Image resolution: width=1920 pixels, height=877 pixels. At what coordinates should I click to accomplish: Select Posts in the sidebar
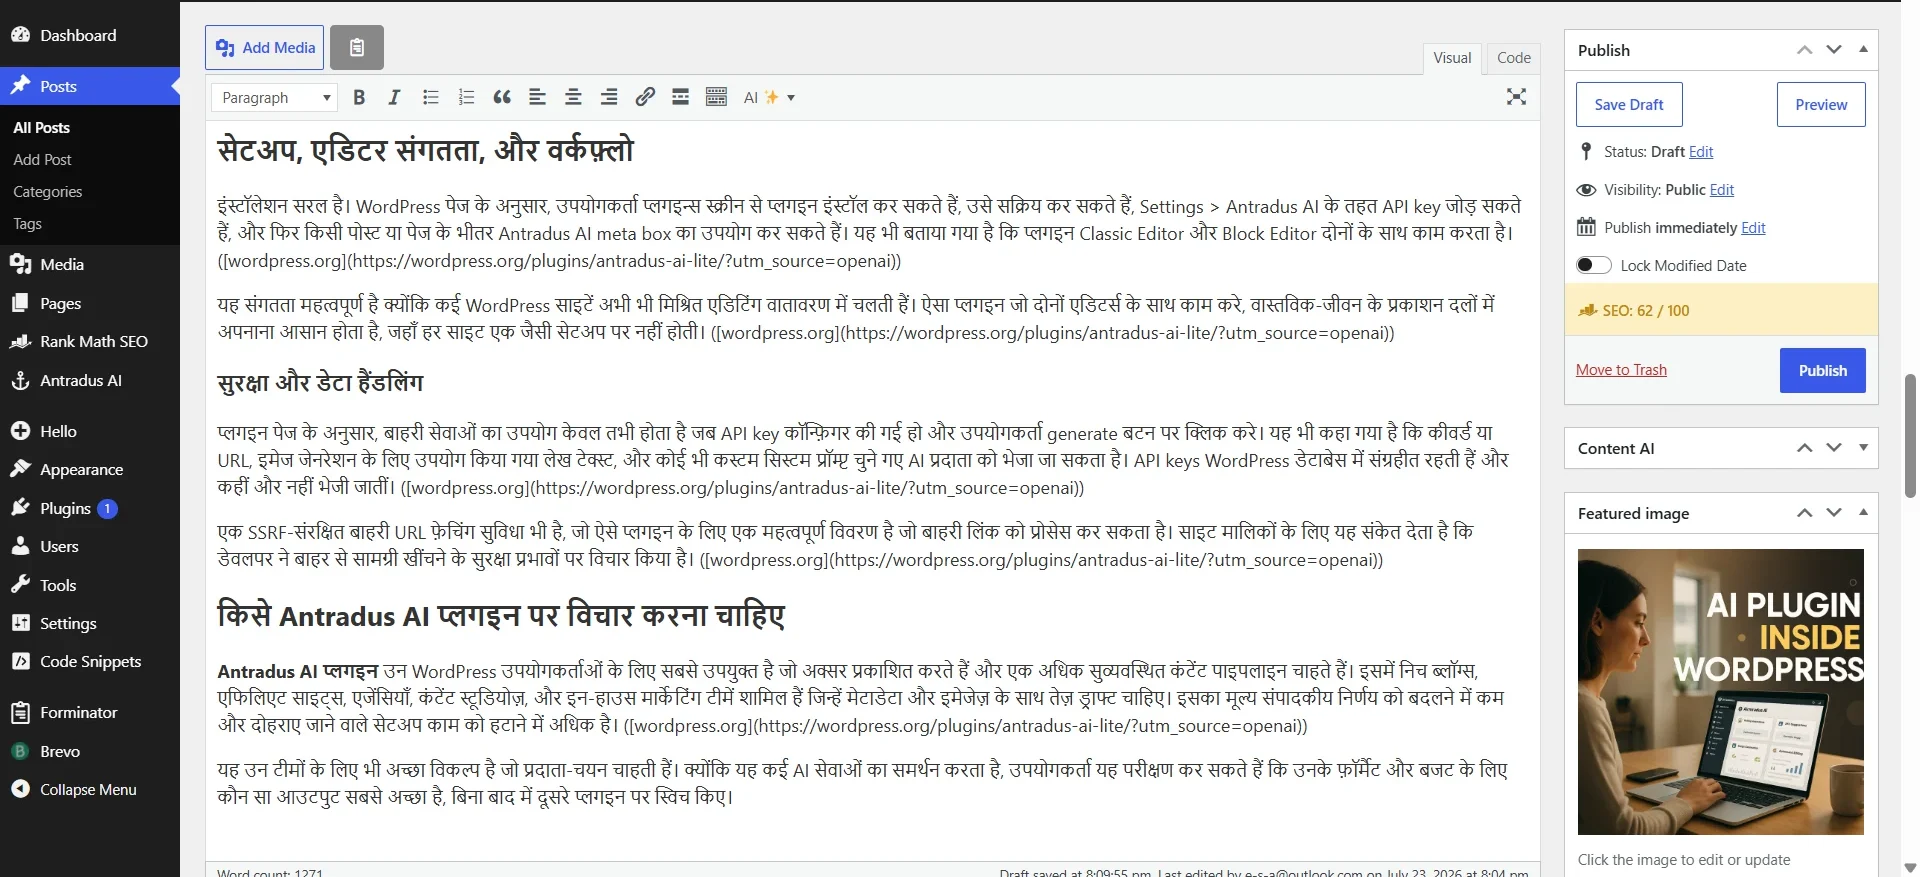[x=90, y=86]
